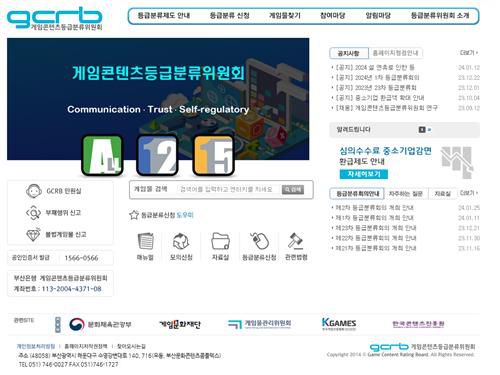
Task: Click the declining chart banner image
Action: [x=458, y=162]
